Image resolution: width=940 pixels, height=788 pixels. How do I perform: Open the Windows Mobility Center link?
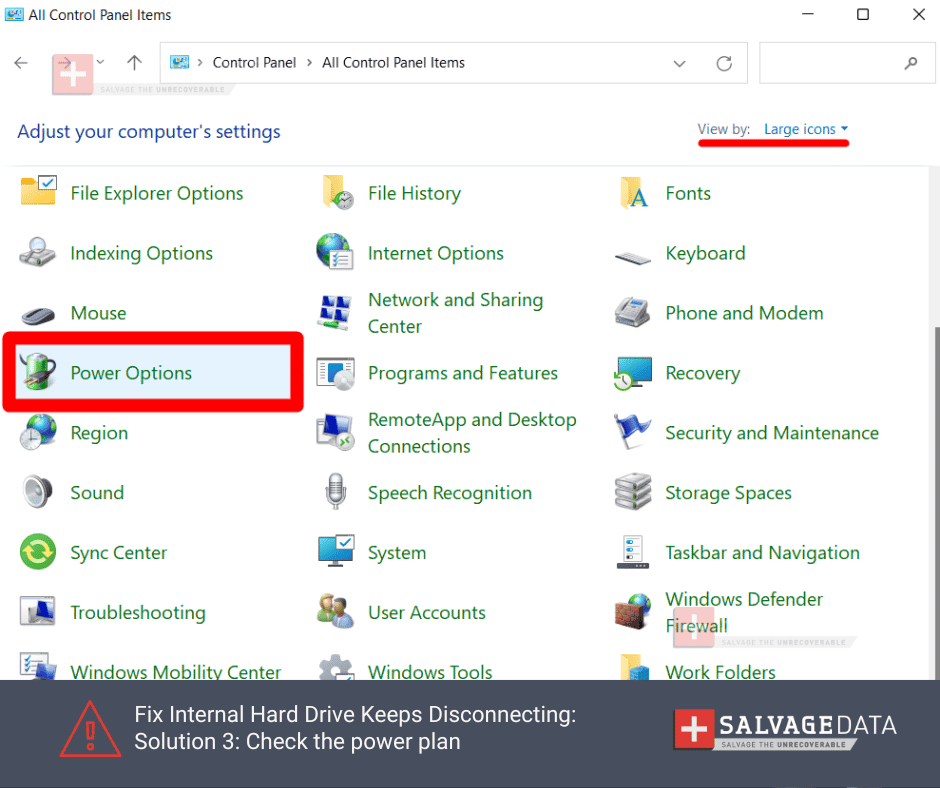point(176,671)
